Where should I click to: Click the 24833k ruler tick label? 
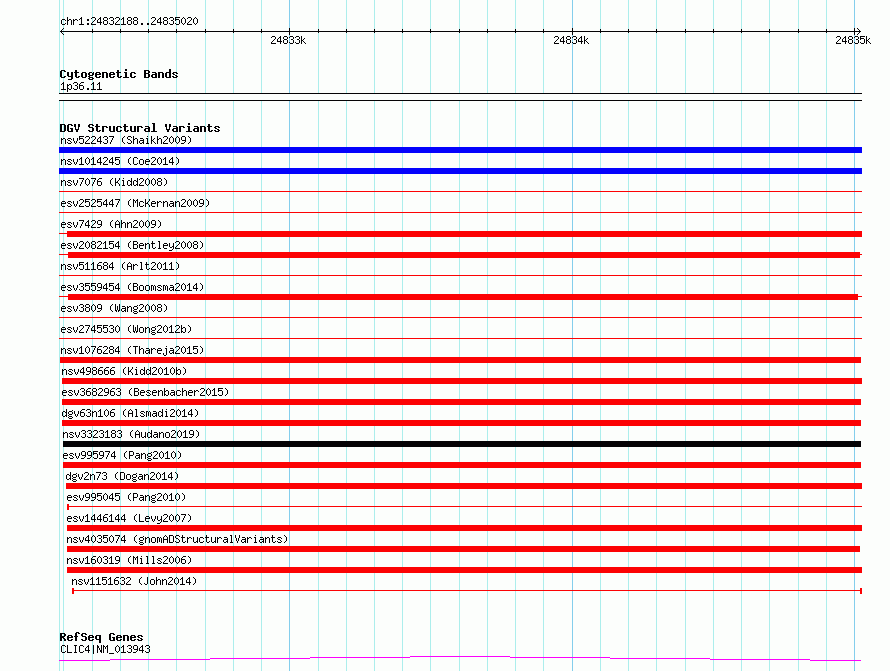(288, 40)
